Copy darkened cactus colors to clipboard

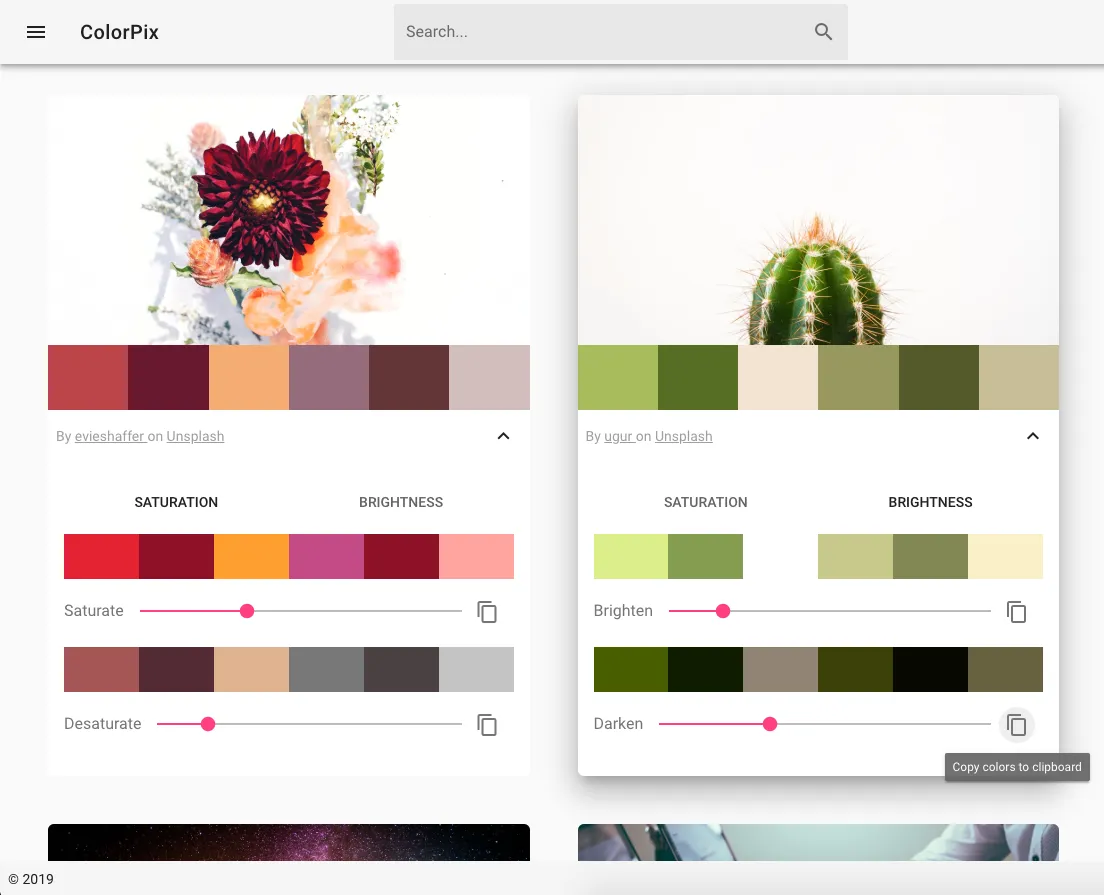(1016, 725)
